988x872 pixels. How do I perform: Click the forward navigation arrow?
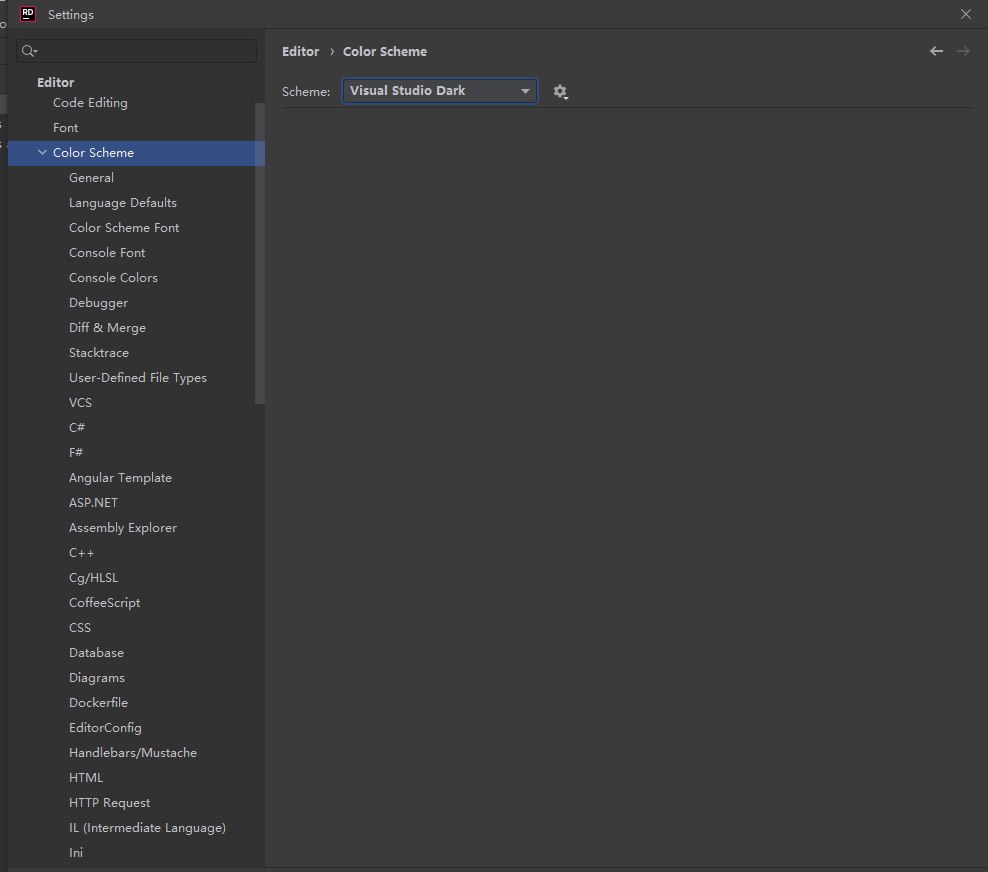click(962, 50)
